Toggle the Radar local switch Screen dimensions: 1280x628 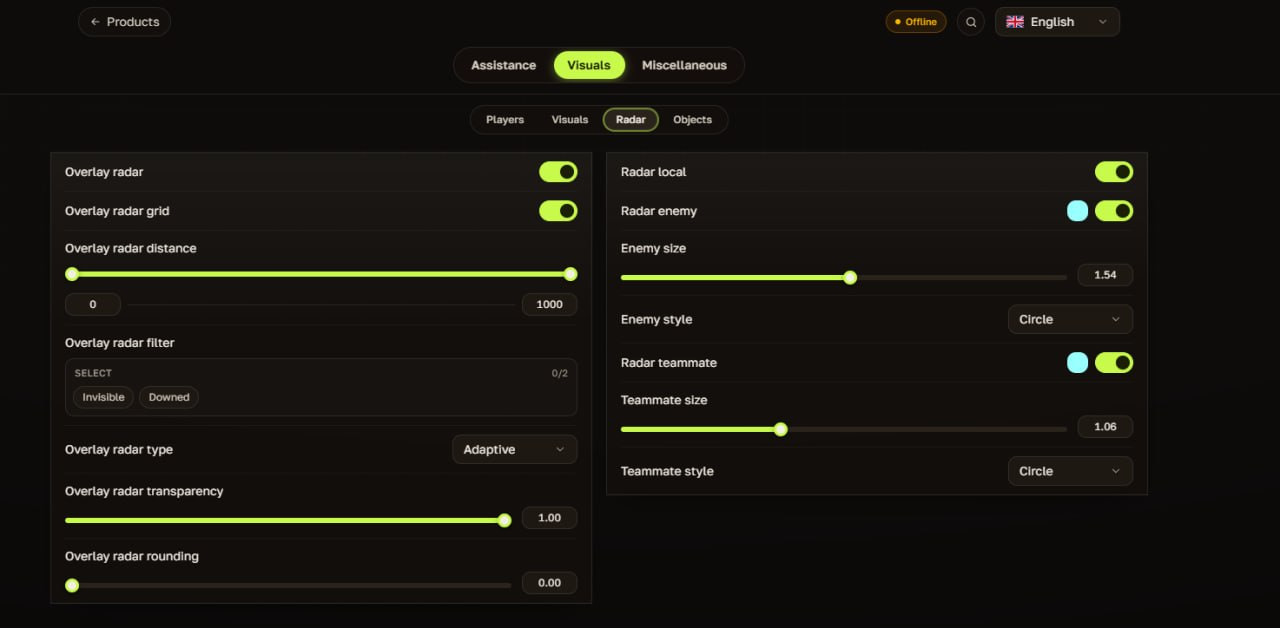pos(1114,172)
